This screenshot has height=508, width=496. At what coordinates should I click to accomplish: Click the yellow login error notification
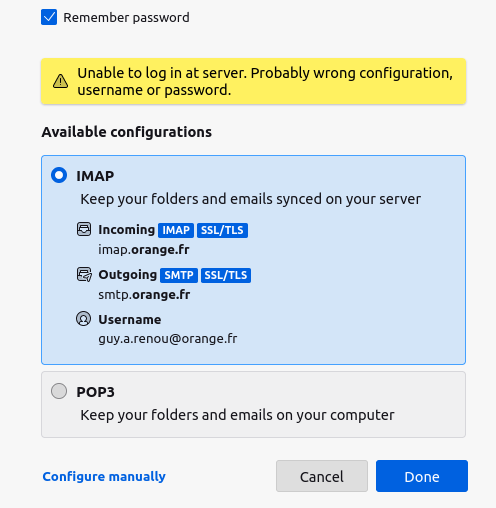(253, 81)
